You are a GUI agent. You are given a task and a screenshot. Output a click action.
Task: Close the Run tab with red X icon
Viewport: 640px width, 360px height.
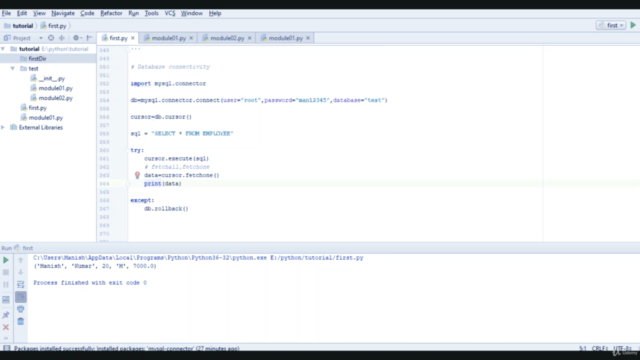[6, 327]
